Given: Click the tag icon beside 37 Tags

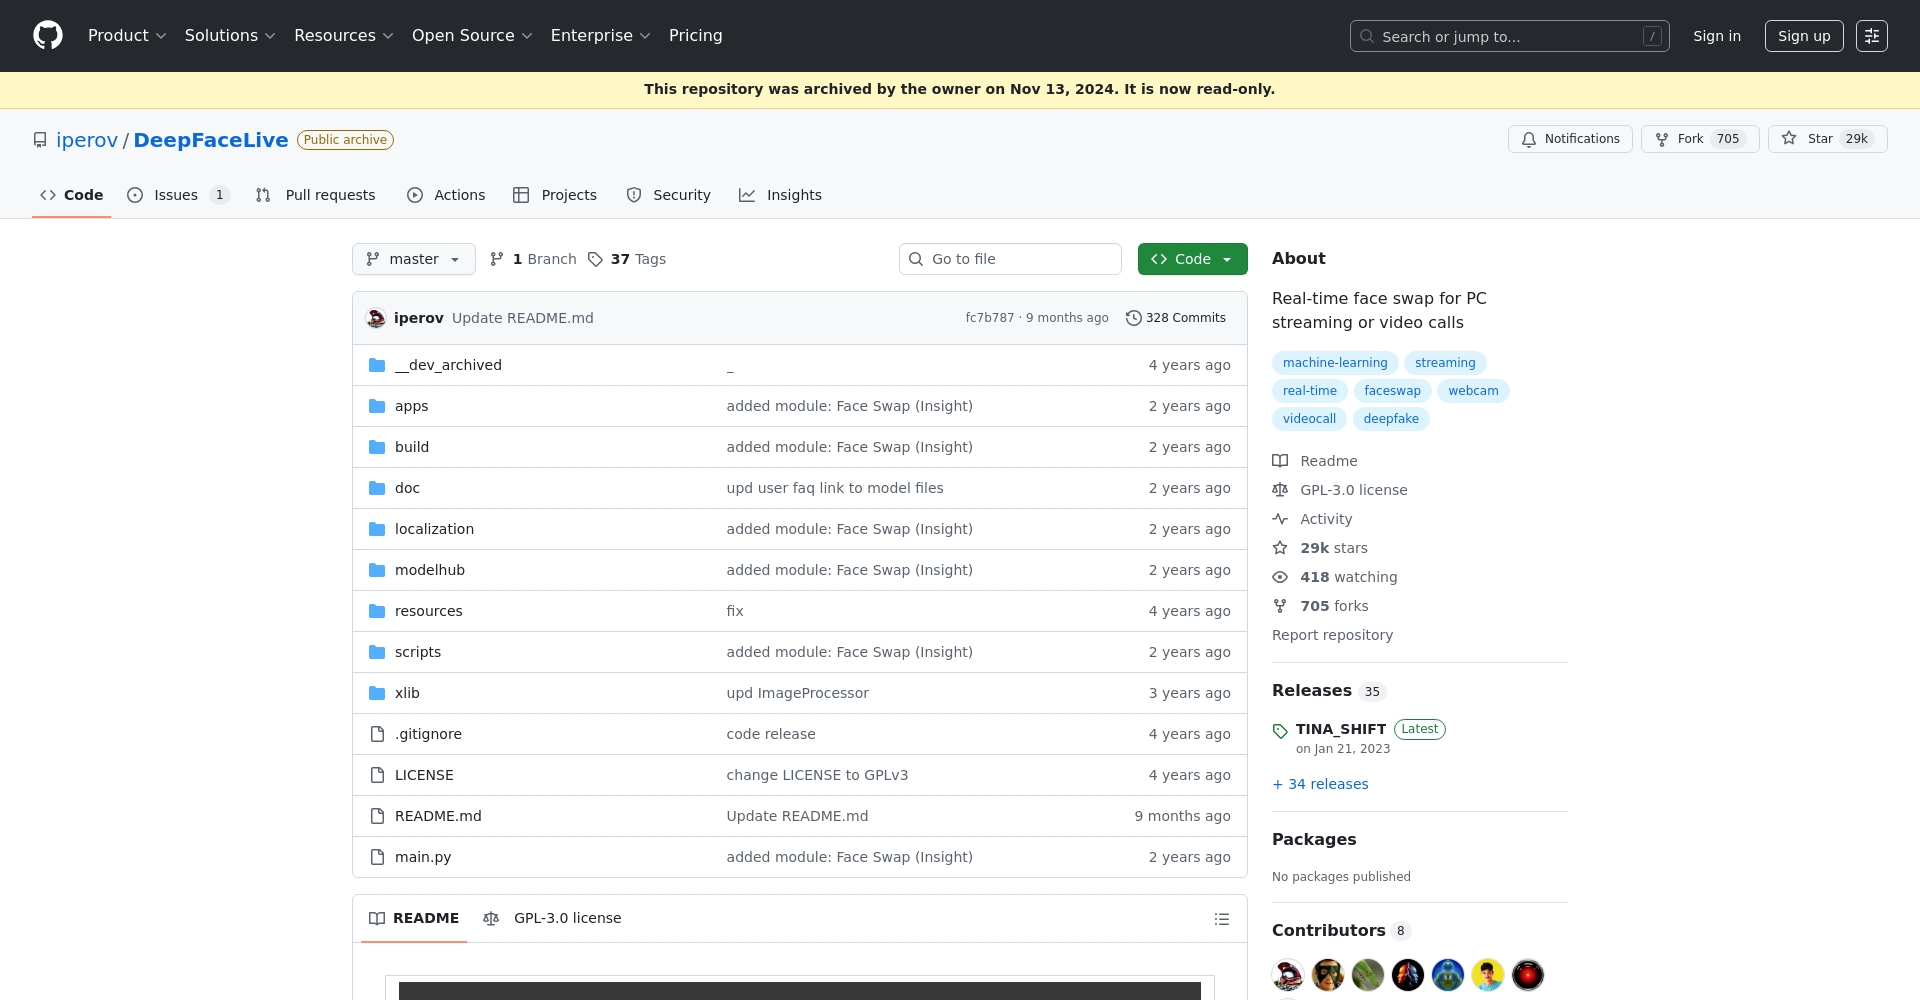Looking at the screenshot, I should pos(595,259).
